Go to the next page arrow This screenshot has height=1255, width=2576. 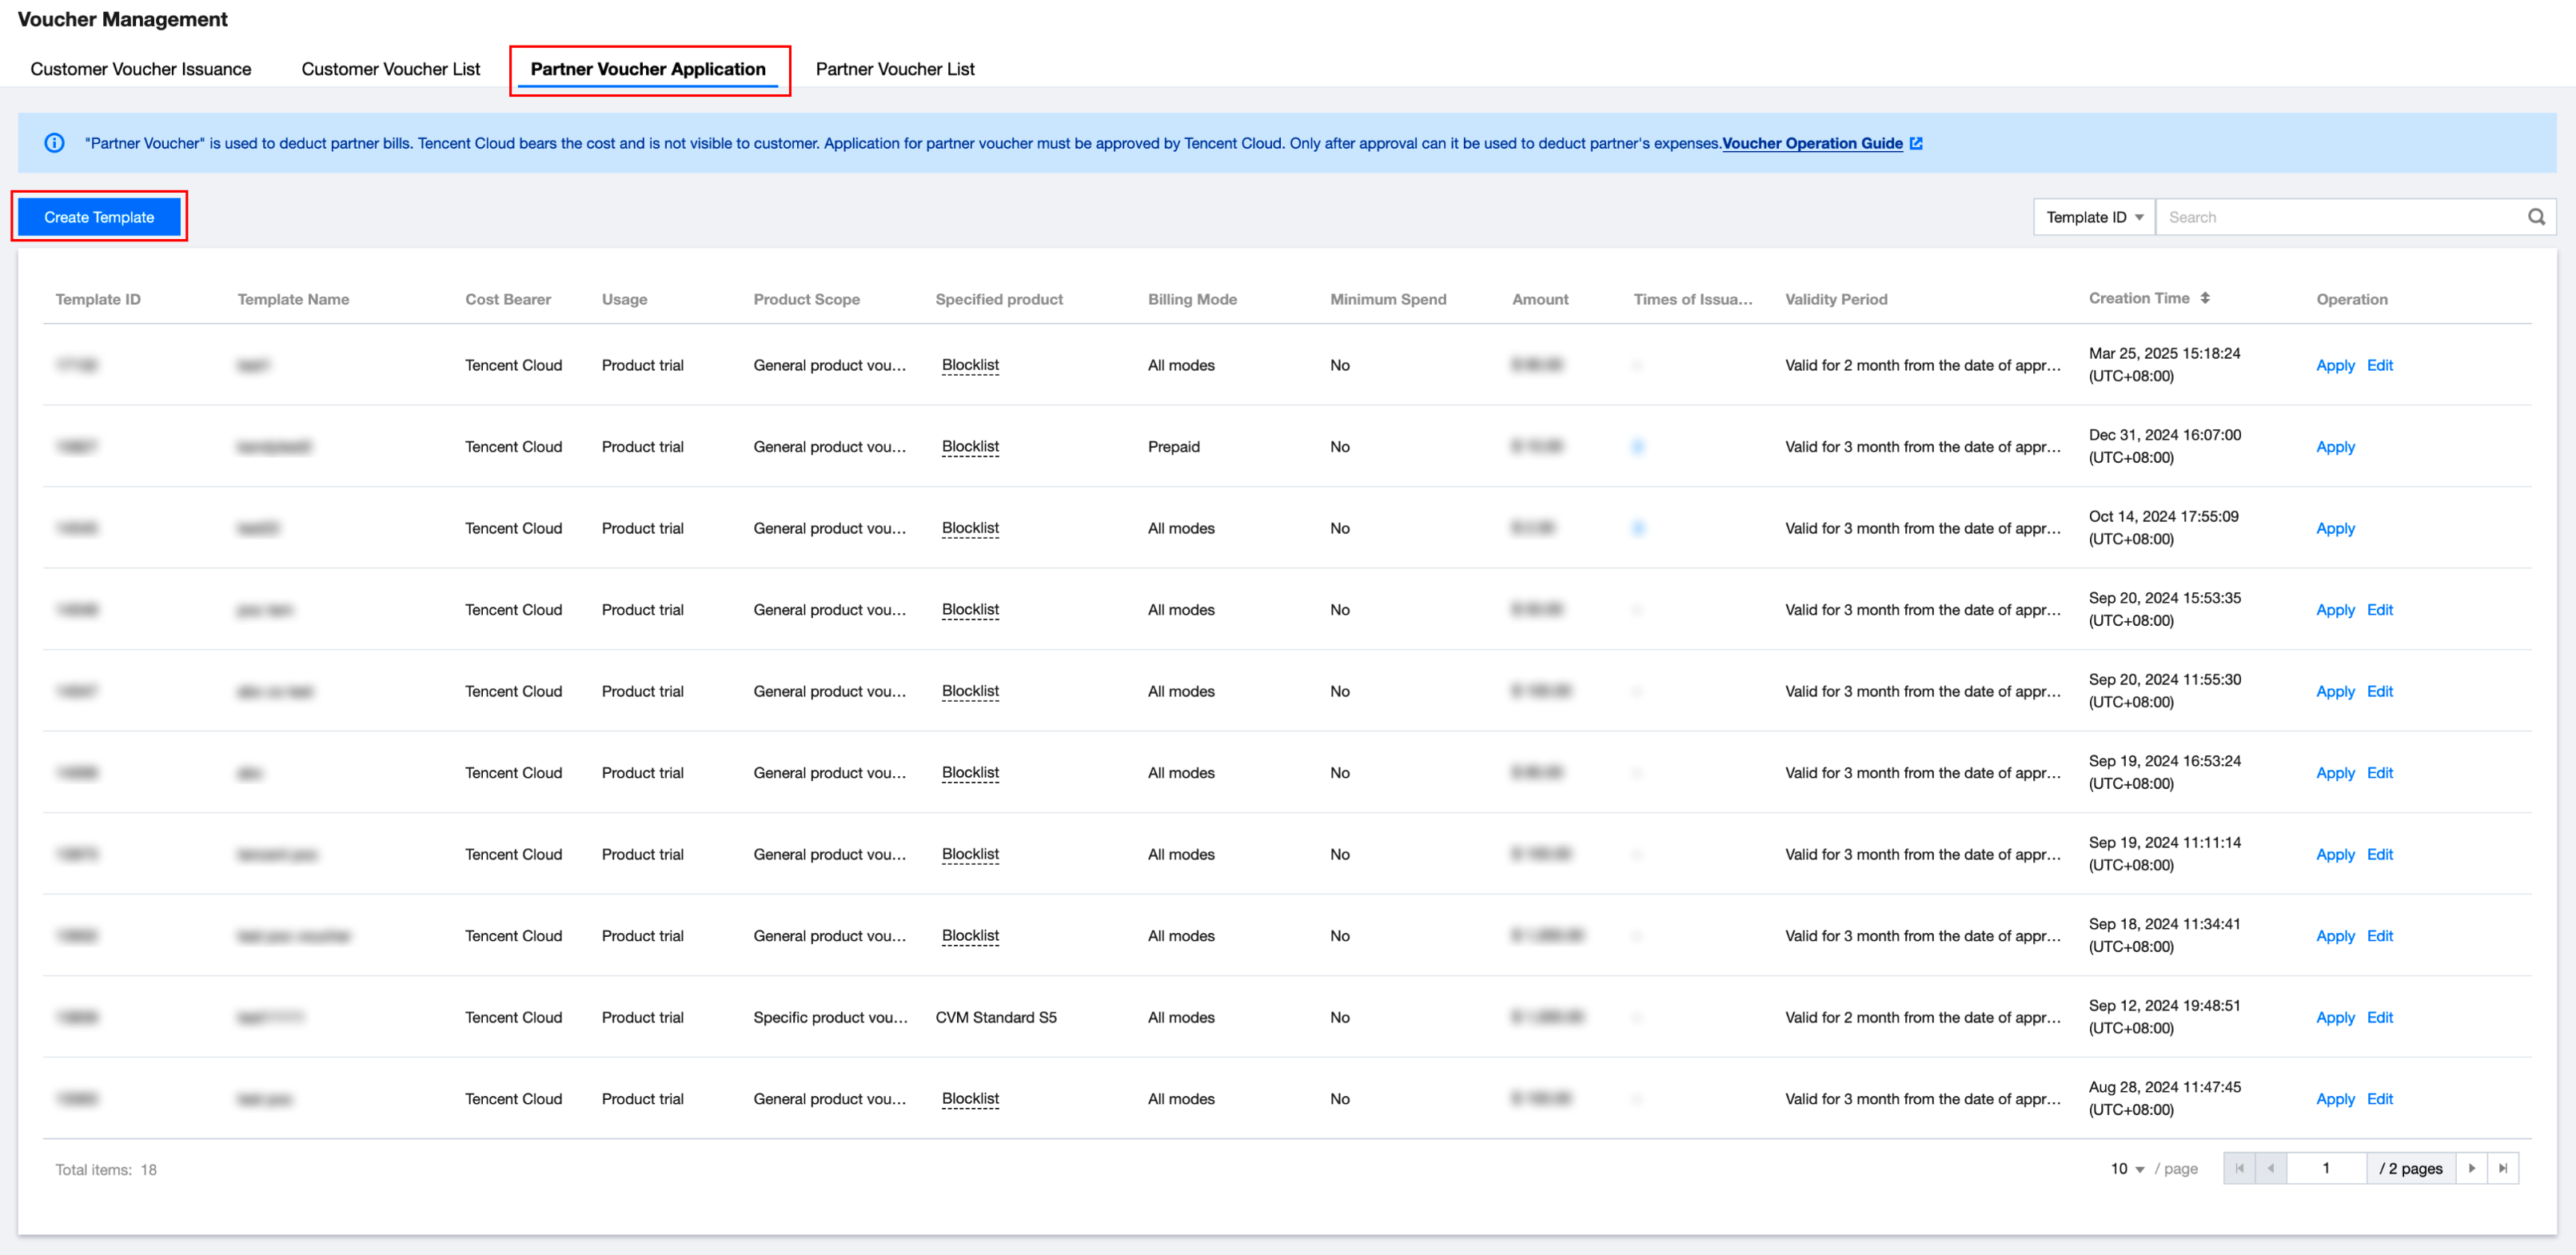[2472, 1168]
